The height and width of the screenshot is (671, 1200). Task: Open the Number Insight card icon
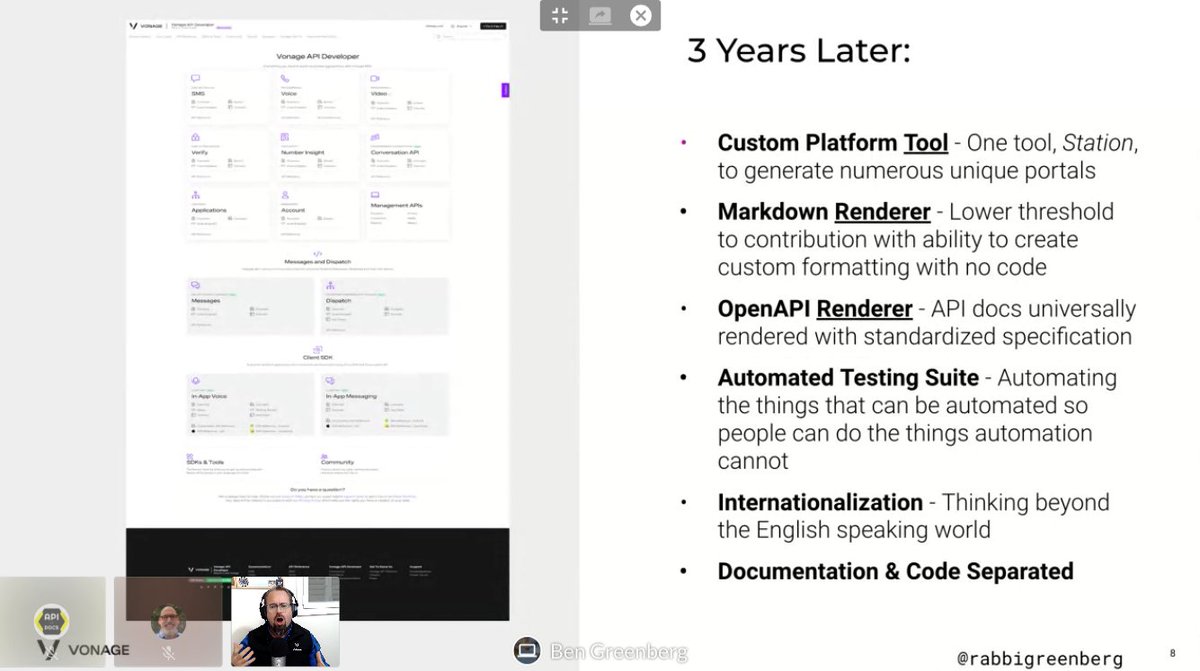pos(285,137)
